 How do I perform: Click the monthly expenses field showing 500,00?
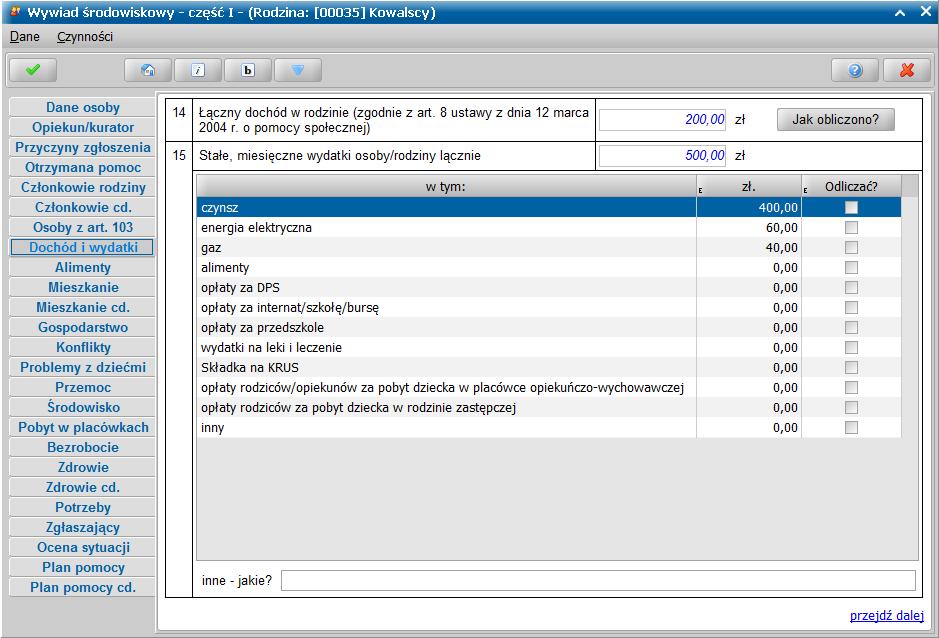[662, 156]
